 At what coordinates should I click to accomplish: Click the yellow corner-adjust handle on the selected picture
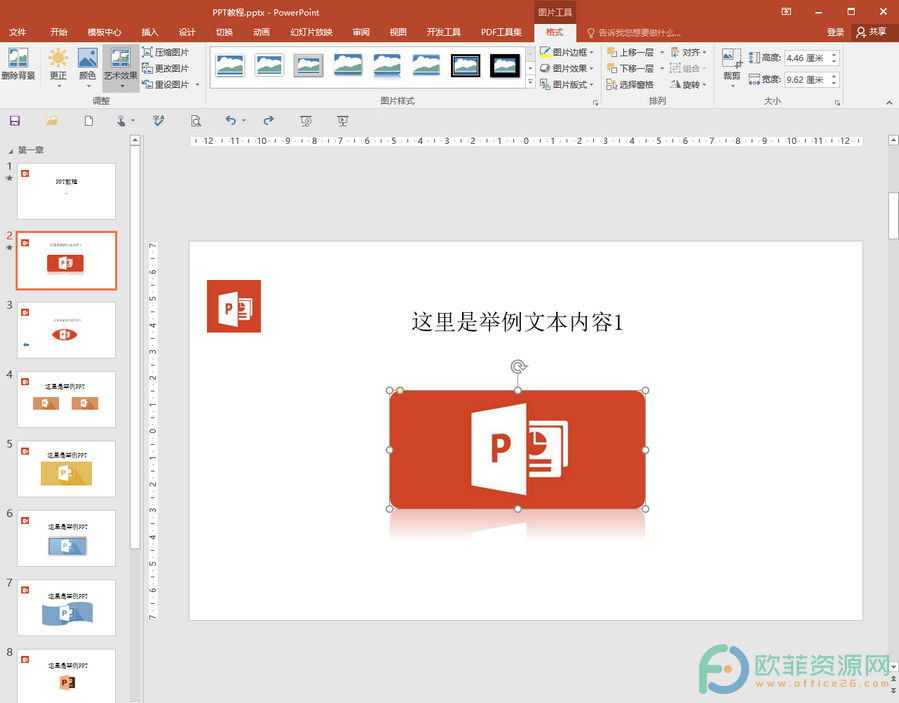click(x=400, y=390)
